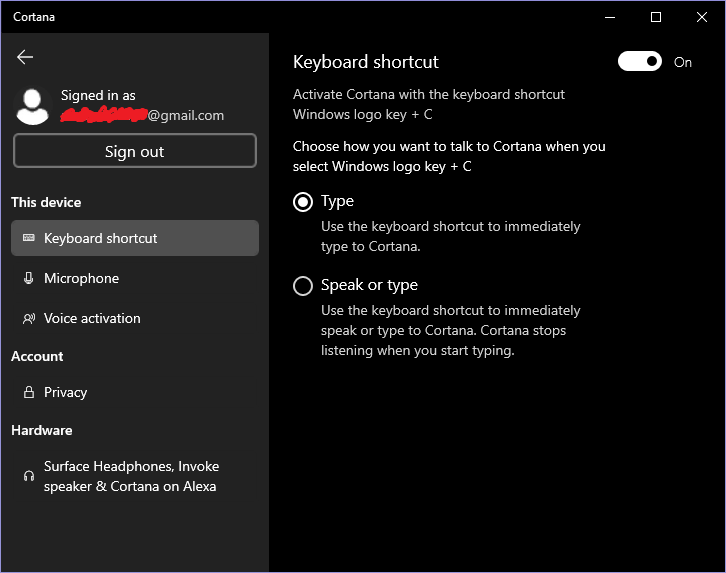Click the voice activation person icon
Viewport: 726px width, 573px height.
(x=29, y=318)
